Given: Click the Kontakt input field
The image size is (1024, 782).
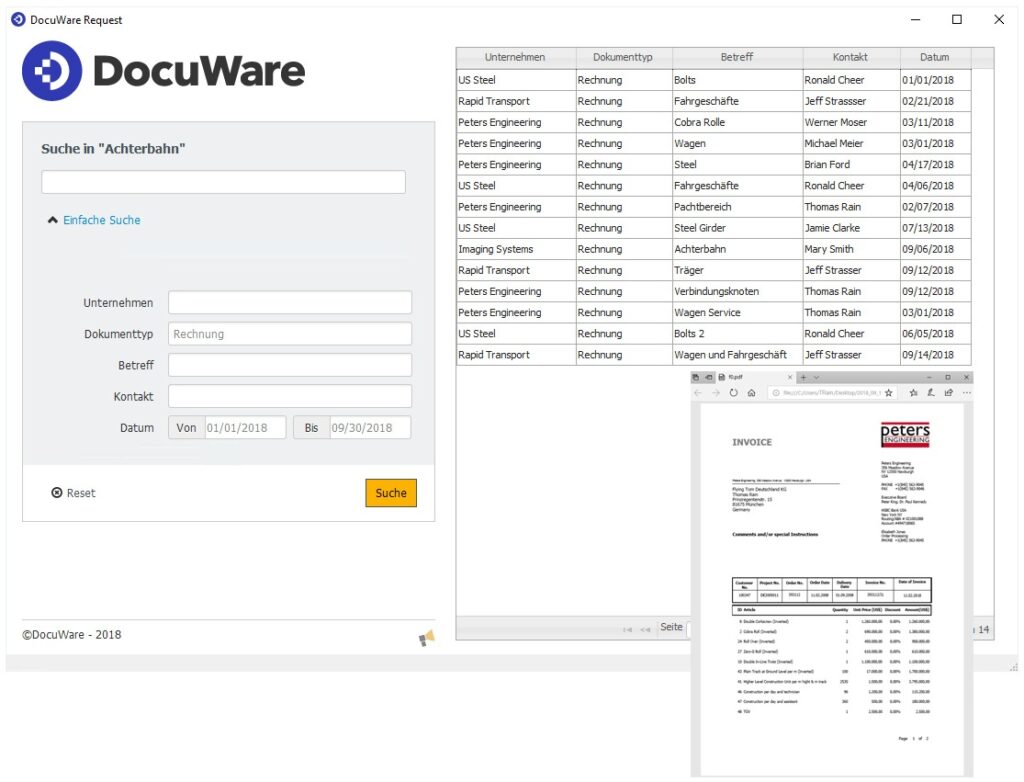Looking at the screenshot, I should click(x=290, y=396).
